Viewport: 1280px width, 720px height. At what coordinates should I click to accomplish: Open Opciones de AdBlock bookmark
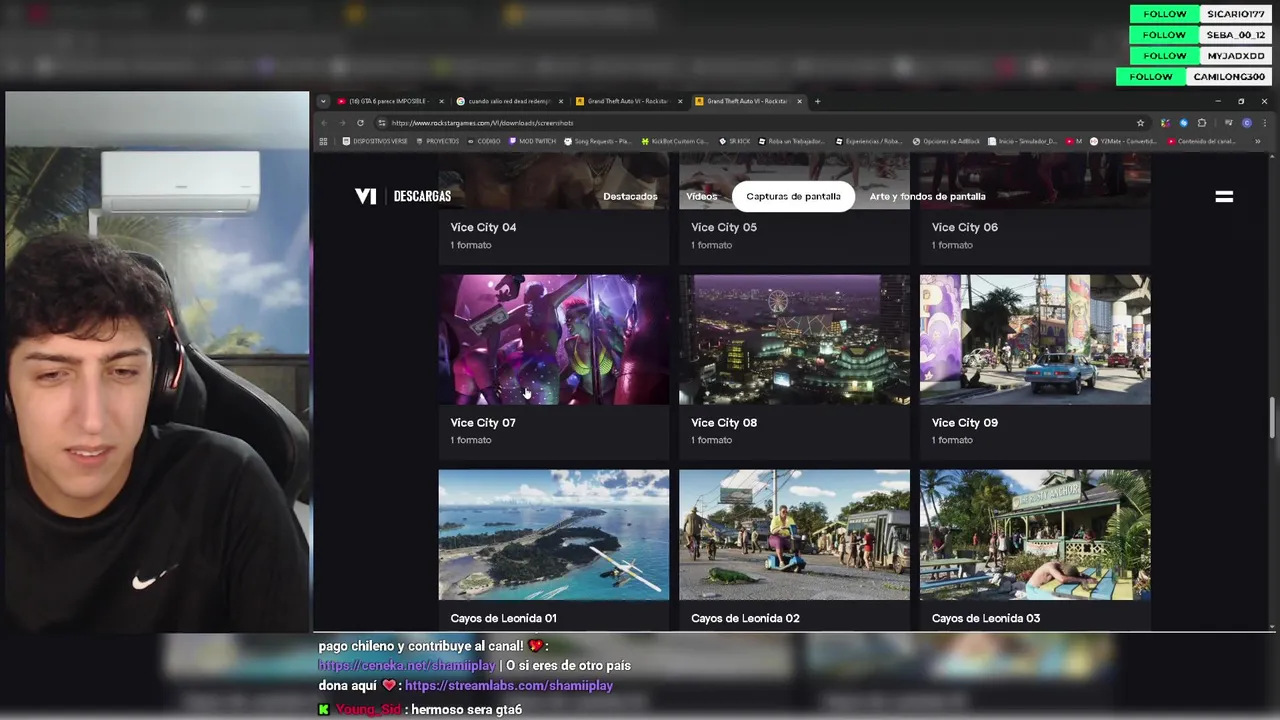click(946, 141)
